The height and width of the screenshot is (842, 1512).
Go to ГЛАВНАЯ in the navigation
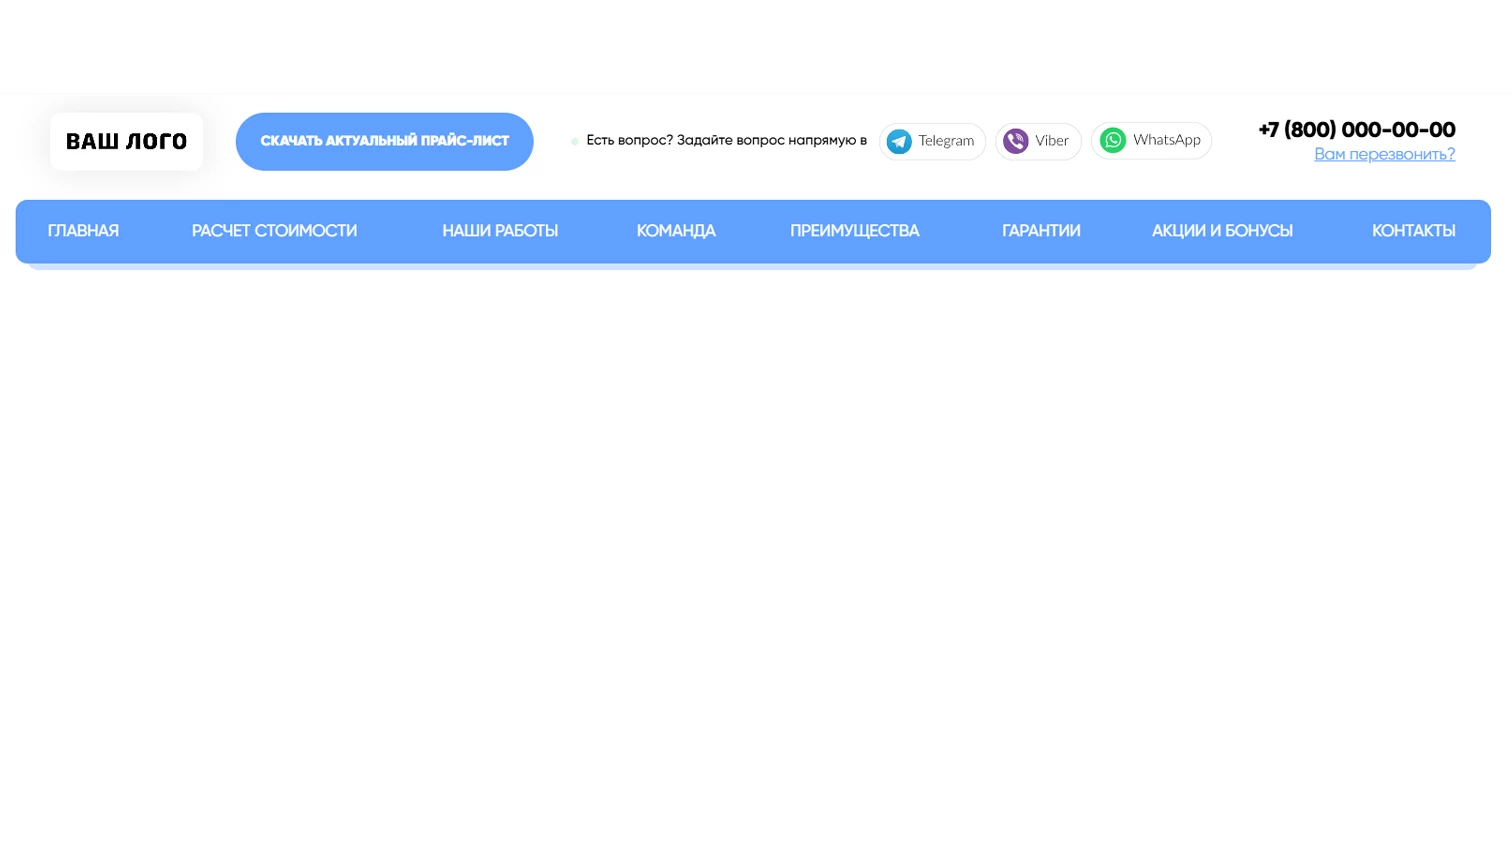[83, 231]
